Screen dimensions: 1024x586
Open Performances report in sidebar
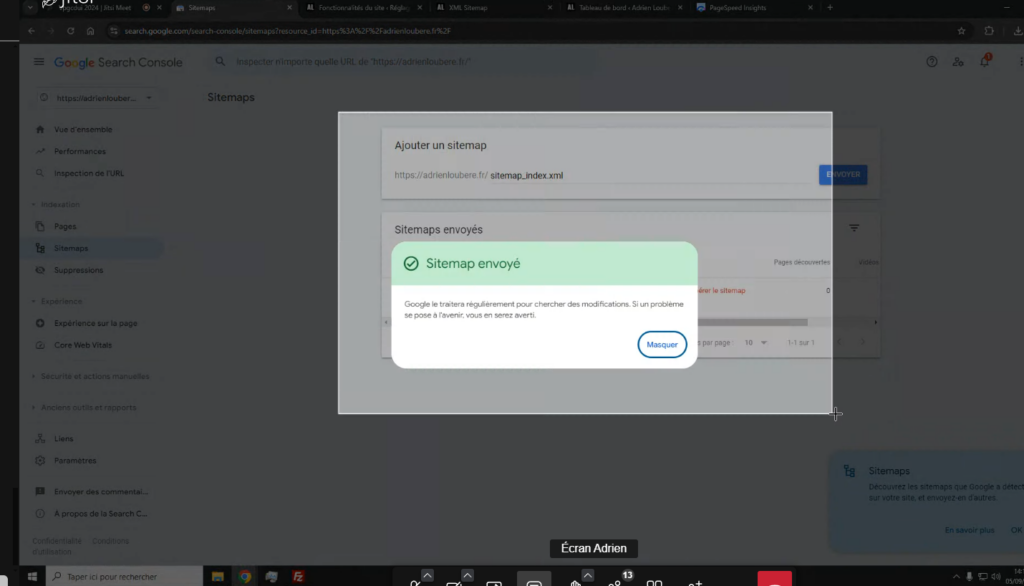pos(79,151)
